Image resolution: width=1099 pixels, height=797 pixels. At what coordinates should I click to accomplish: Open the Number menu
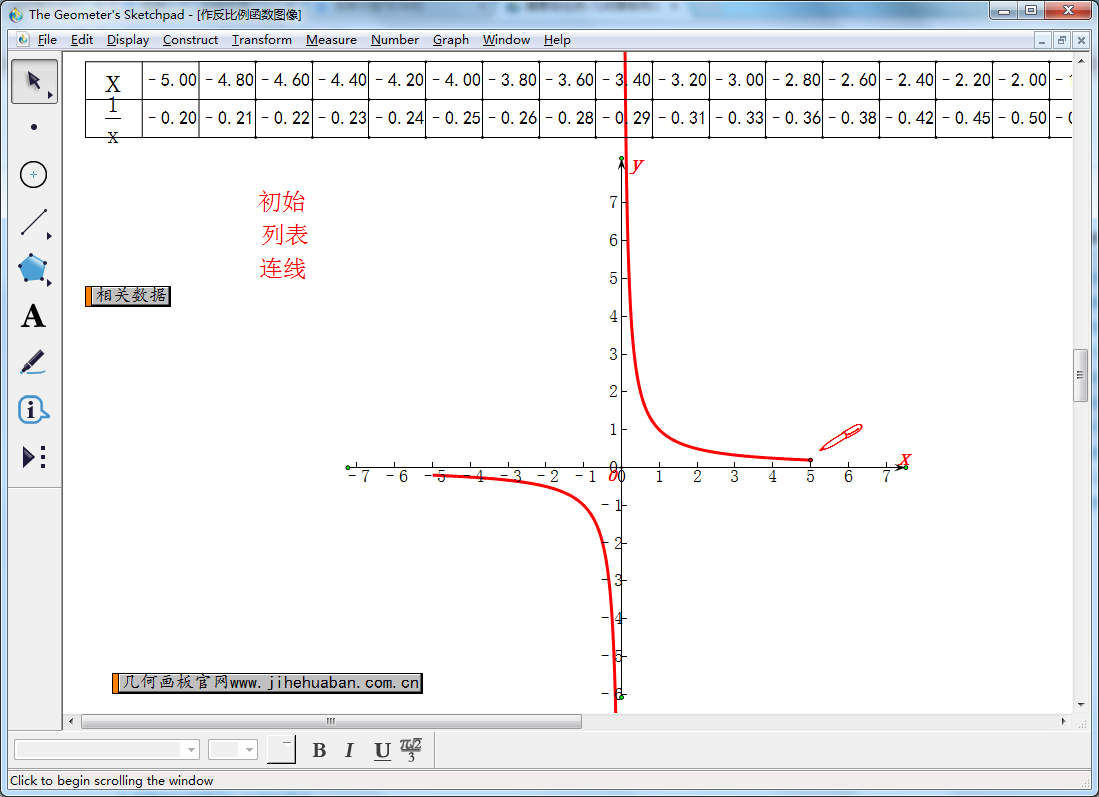coord(395,40)
